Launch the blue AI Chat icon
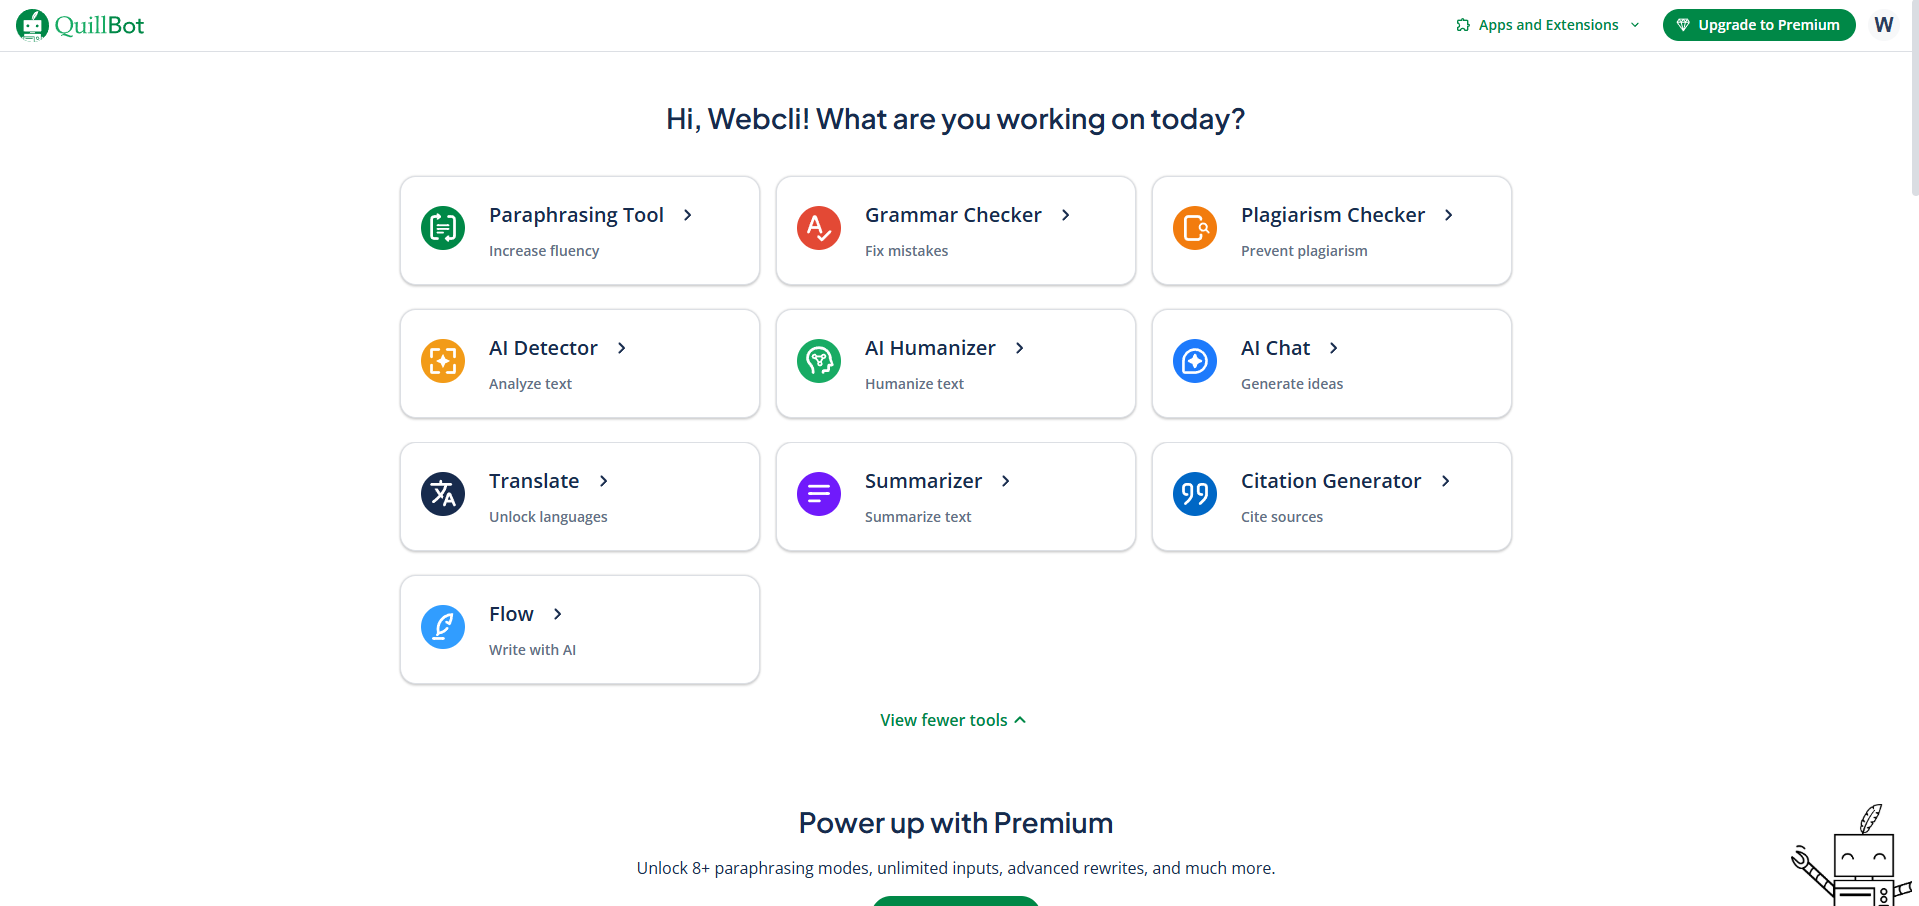1919x906 pixels. 1195,361
